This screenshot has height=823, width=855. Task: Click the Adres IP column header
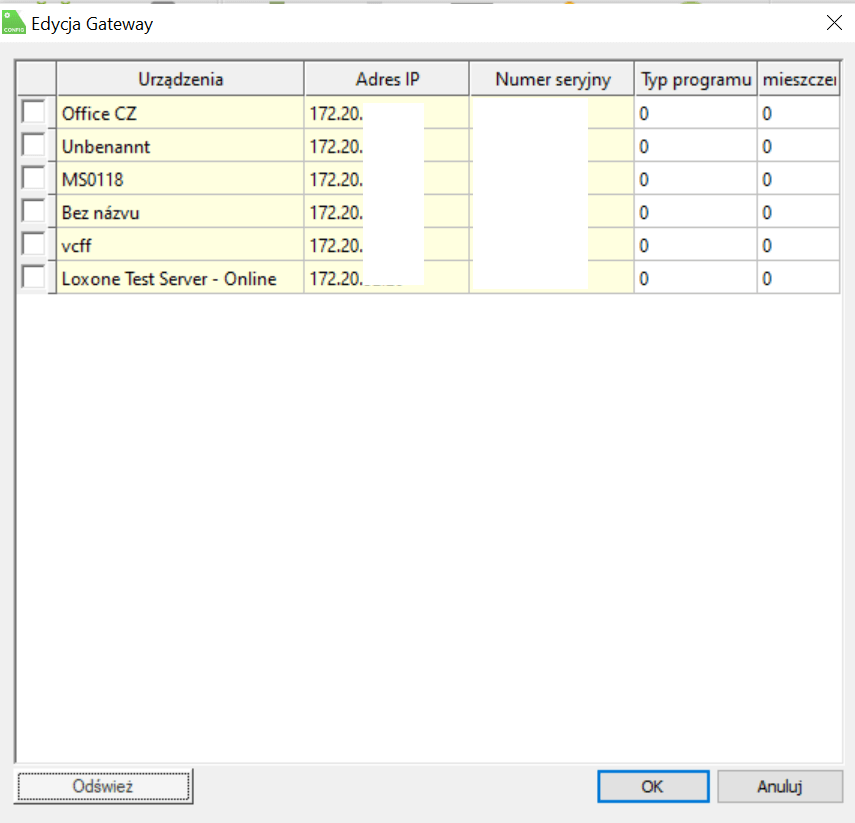(x=386, y=79)
